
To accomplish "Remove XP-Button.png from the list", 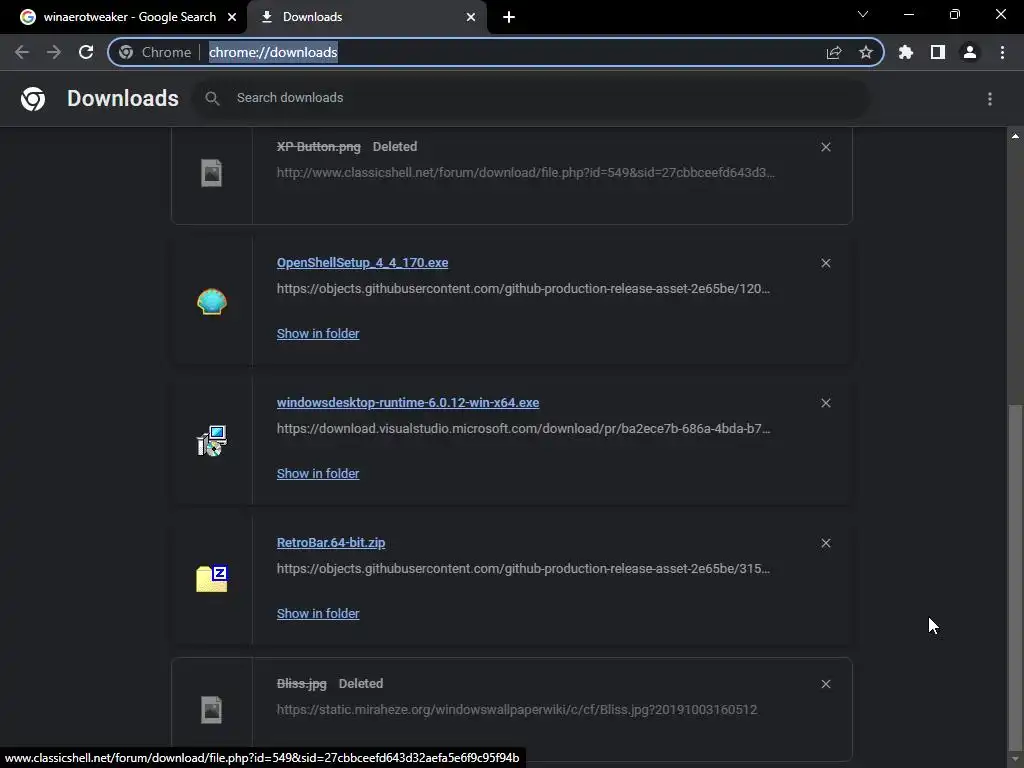I will tap(825, 147).
